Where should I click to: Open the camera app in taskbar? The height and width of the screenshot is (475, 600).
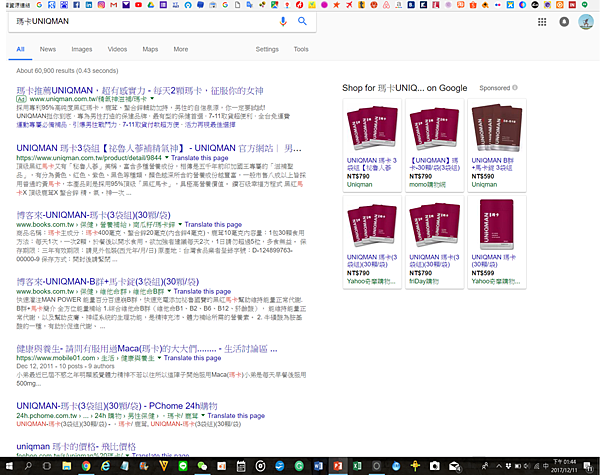tap(434, 466)
